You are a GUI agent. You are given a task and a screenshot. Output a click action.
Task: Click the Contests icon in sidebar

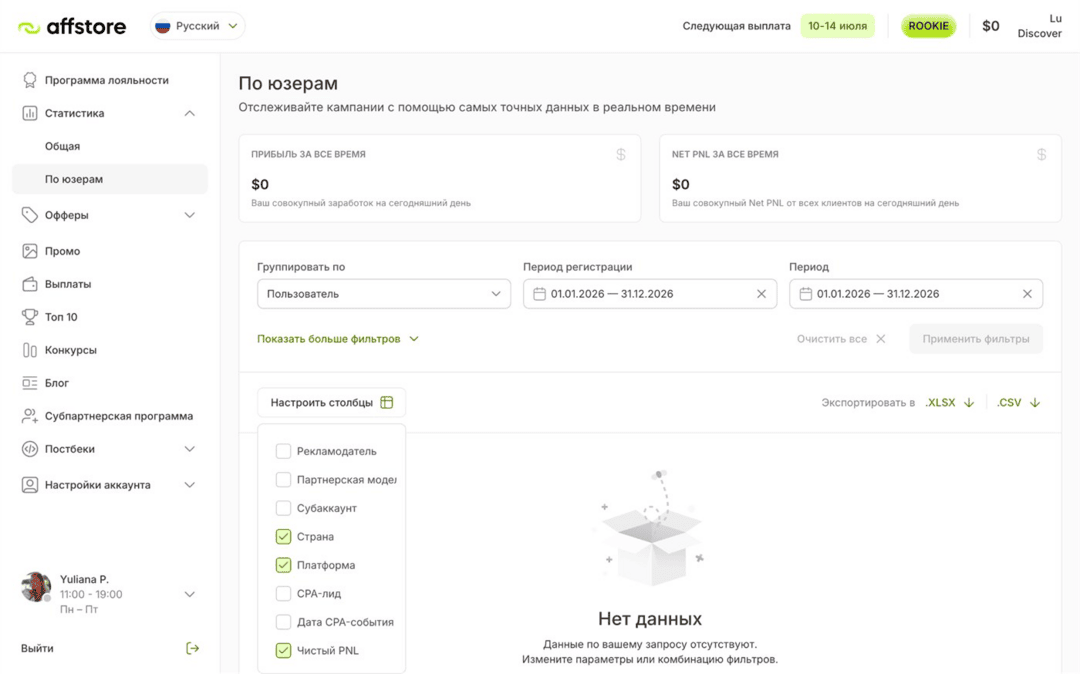(x=30, y=350)
